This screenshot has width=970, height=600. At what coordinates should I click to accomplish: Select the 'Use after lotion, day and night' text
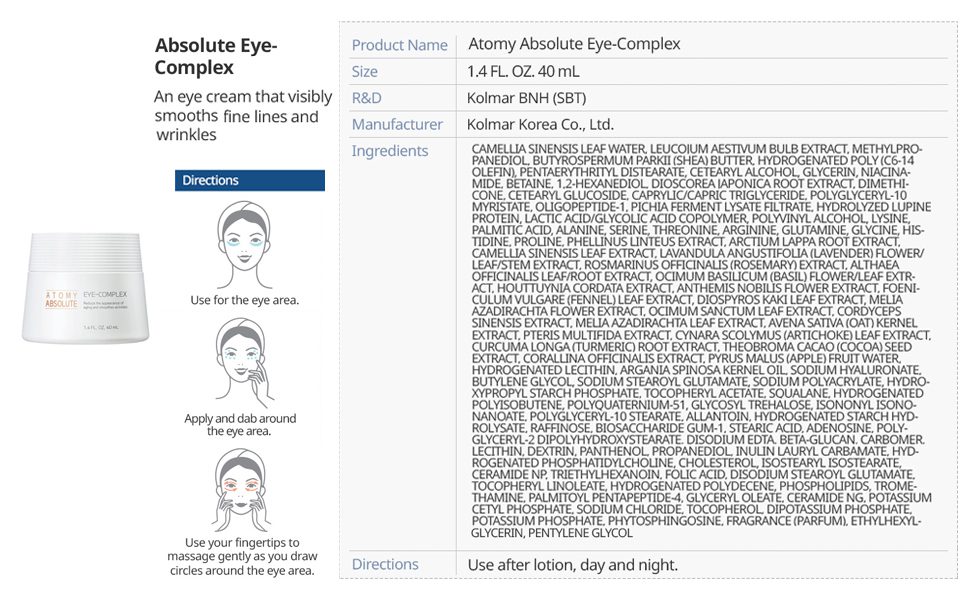point(572,565)
